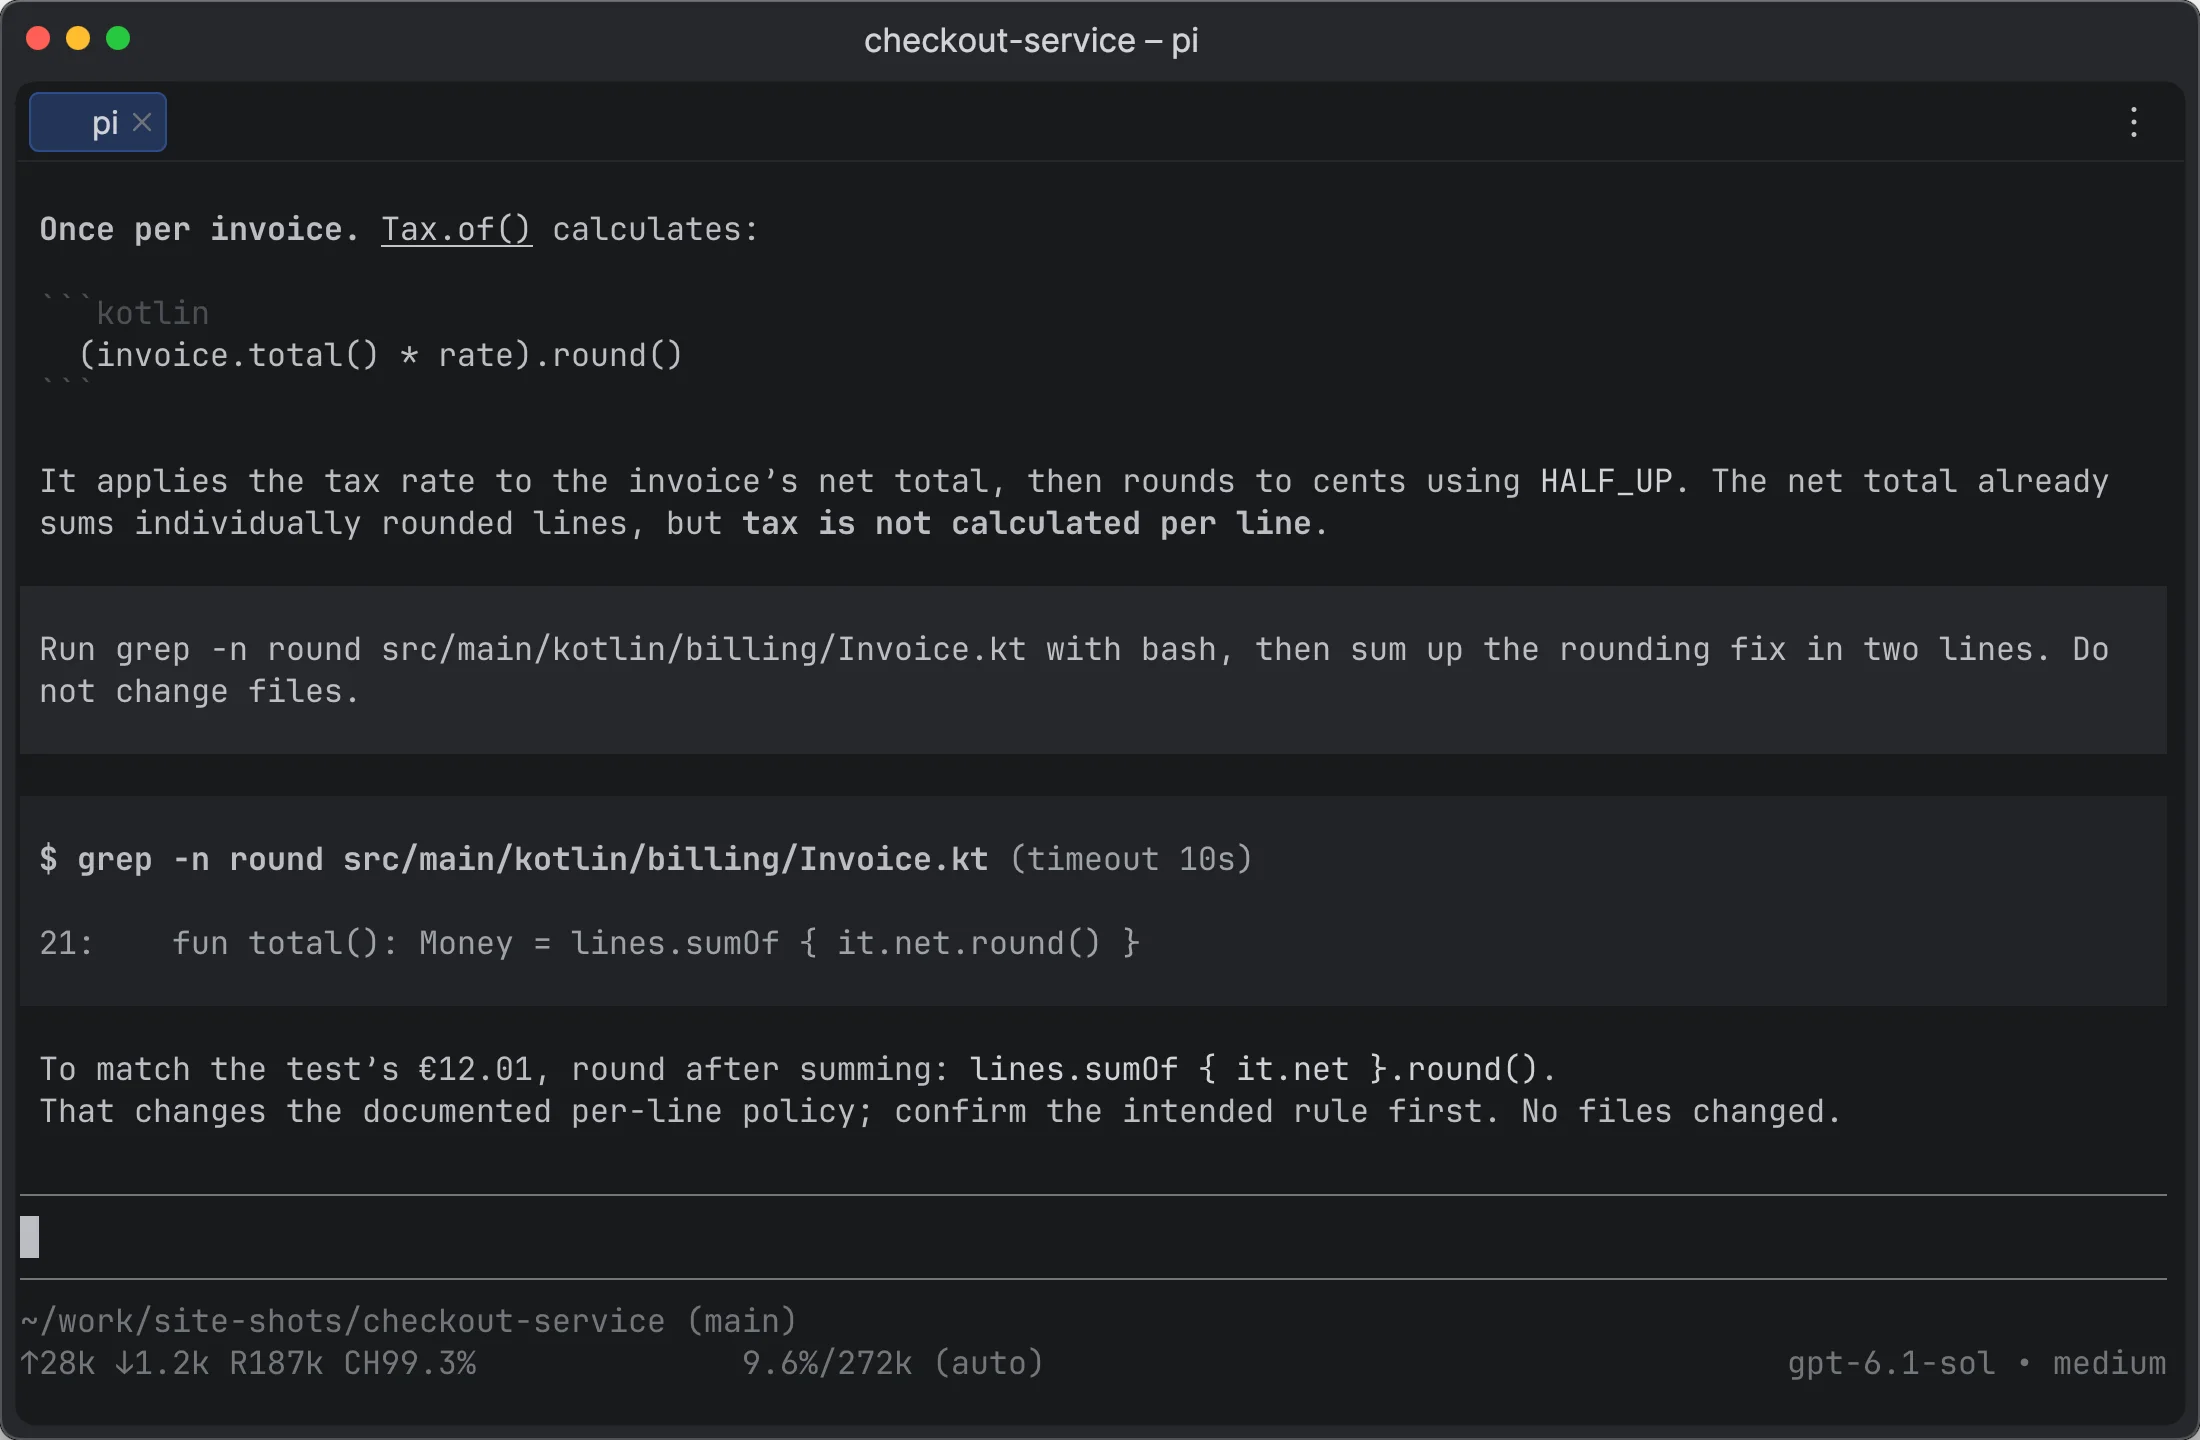This screenshot has height=1440, width=2200.
Task: Click the '(invoice.total() * rate).round()' code line
Action: point(380,355)
